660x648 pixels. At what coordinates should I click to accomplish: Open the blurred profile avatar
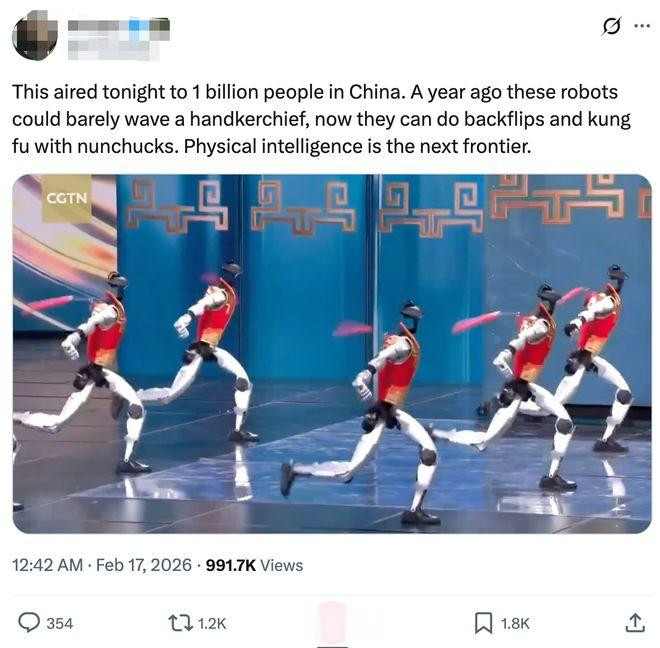(35, 35)
